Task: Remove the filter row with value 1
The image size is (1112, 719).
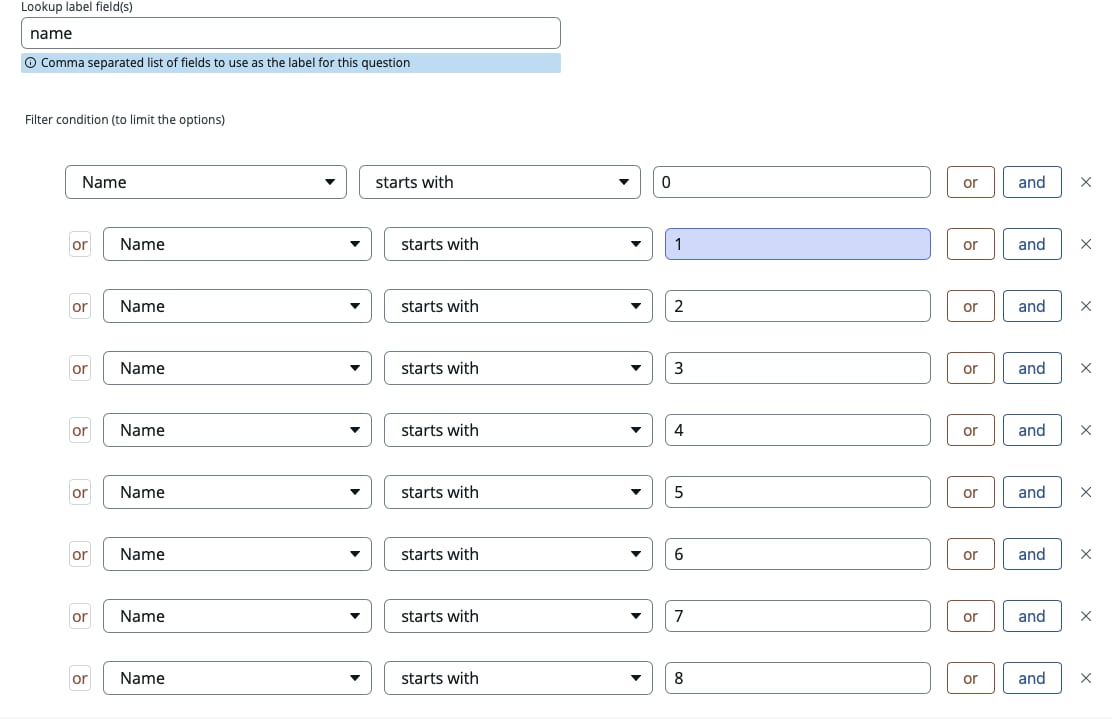Action: (1086, 244)
